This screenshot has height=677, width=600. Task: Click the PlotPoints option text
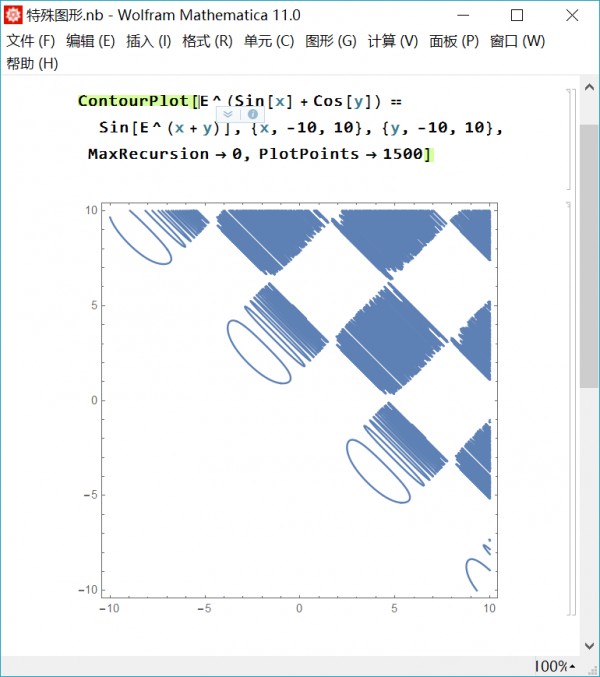click(x=309, y=154)
